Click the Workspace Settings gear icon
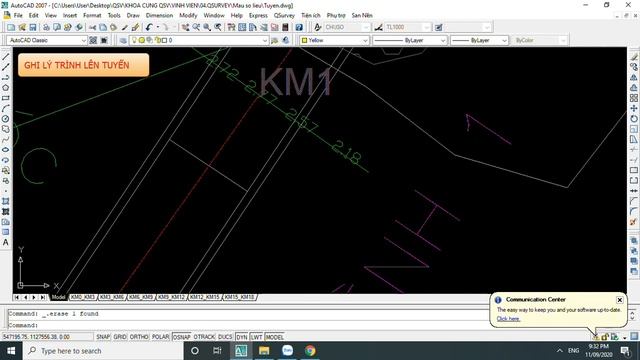This screenshot has height=360, width=640. (93, 40)
